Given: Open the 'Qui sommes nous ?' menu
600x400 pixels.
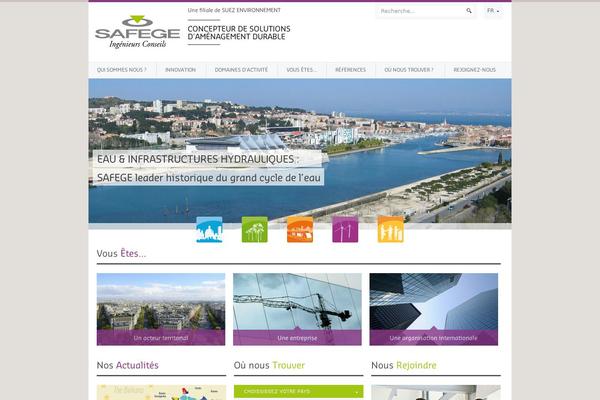Looking at the screenshot, I should click(122, 70).
